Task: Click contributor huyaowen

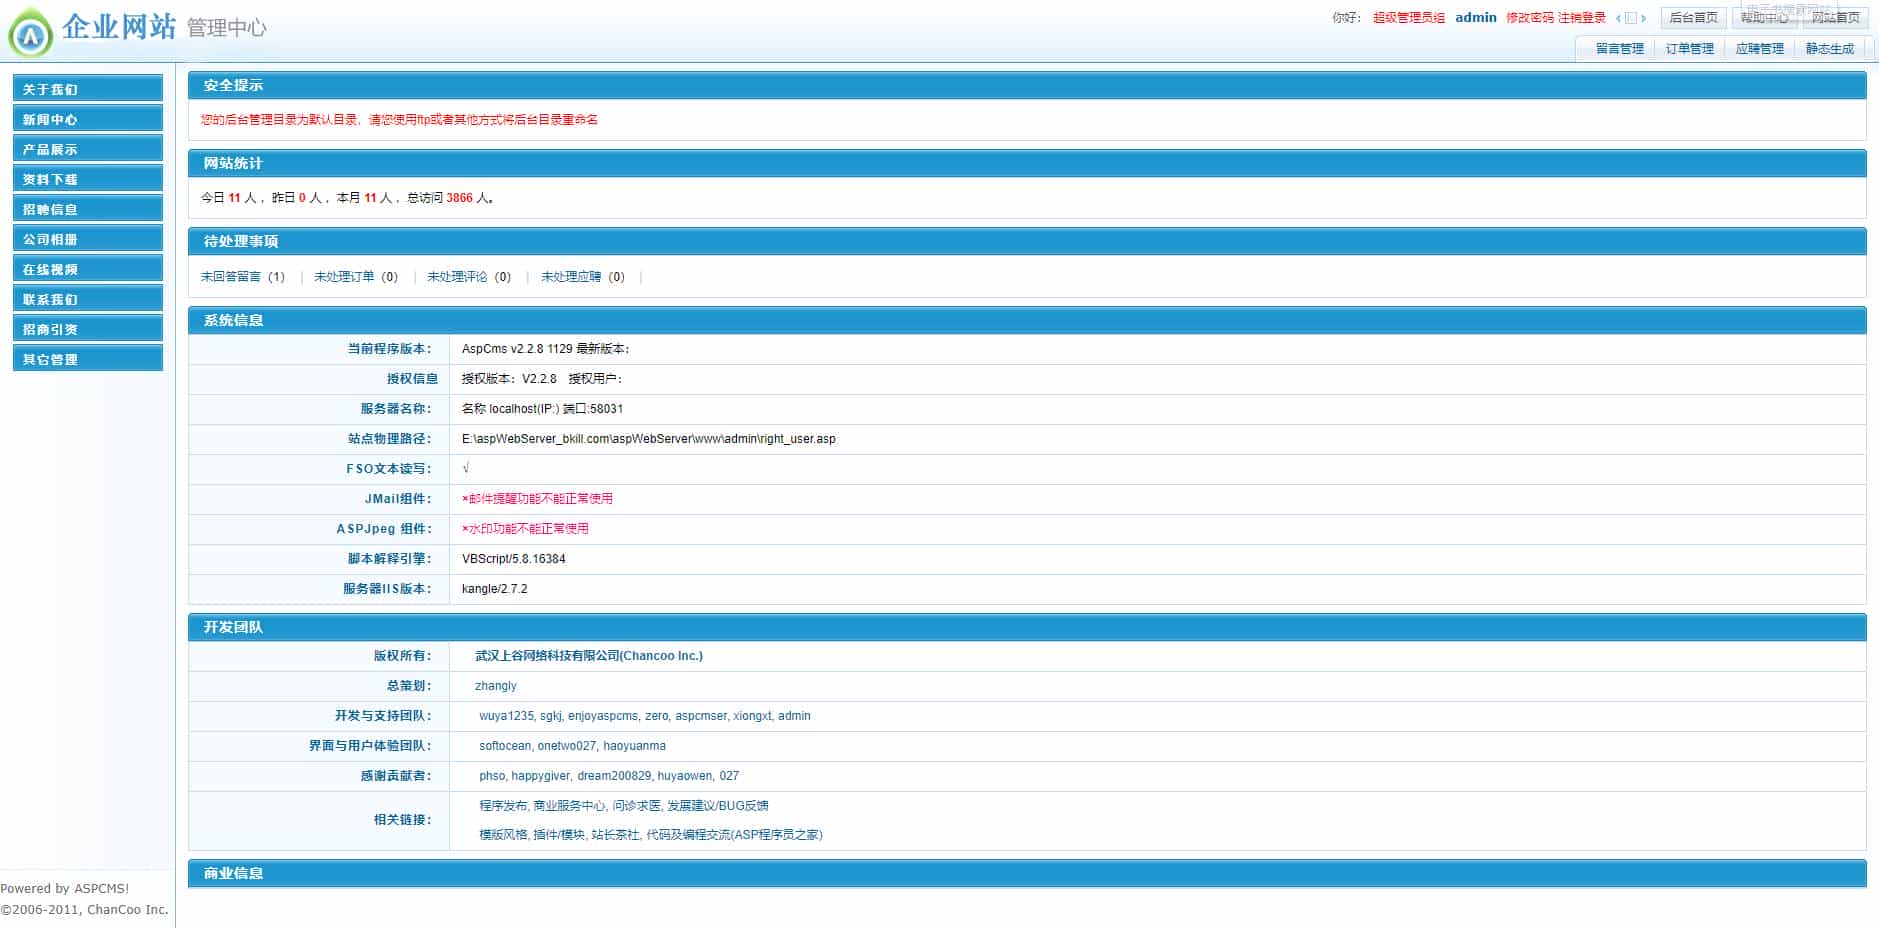Action: (685, 776)
